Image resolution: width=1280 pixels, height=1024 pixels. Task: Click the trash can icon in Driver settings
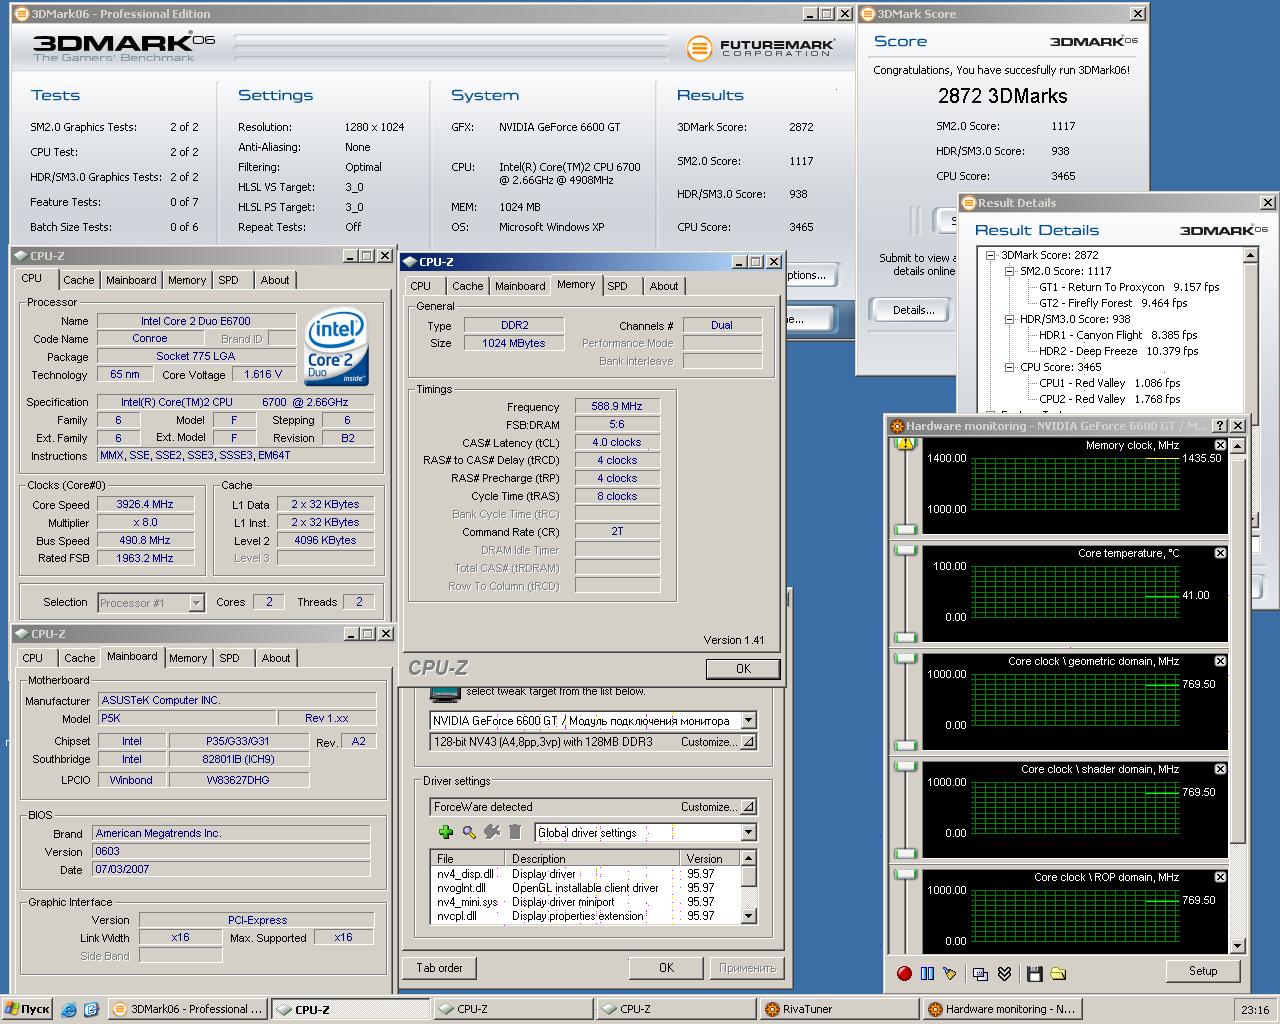click(515, 832)
